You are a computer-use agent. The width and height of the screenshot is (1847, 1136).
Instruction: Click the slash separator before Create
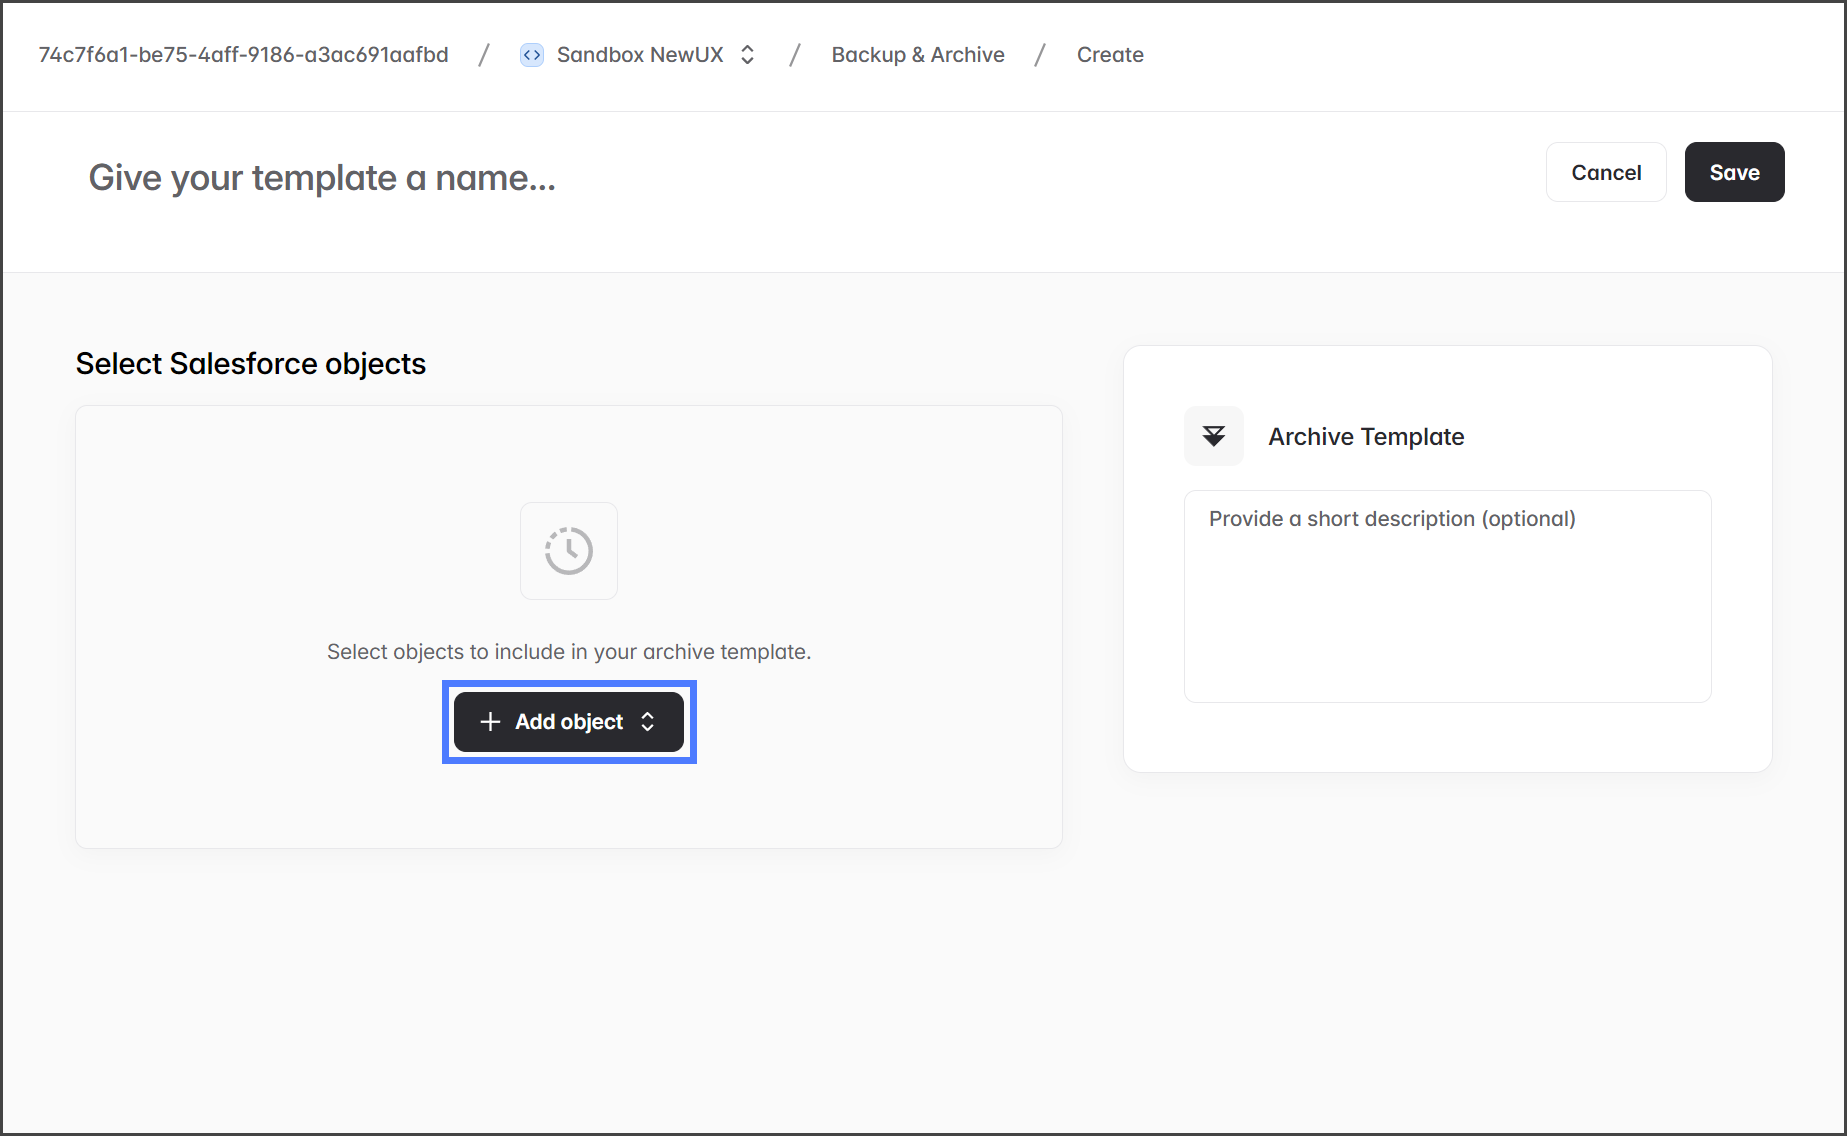coord(1040,55)
